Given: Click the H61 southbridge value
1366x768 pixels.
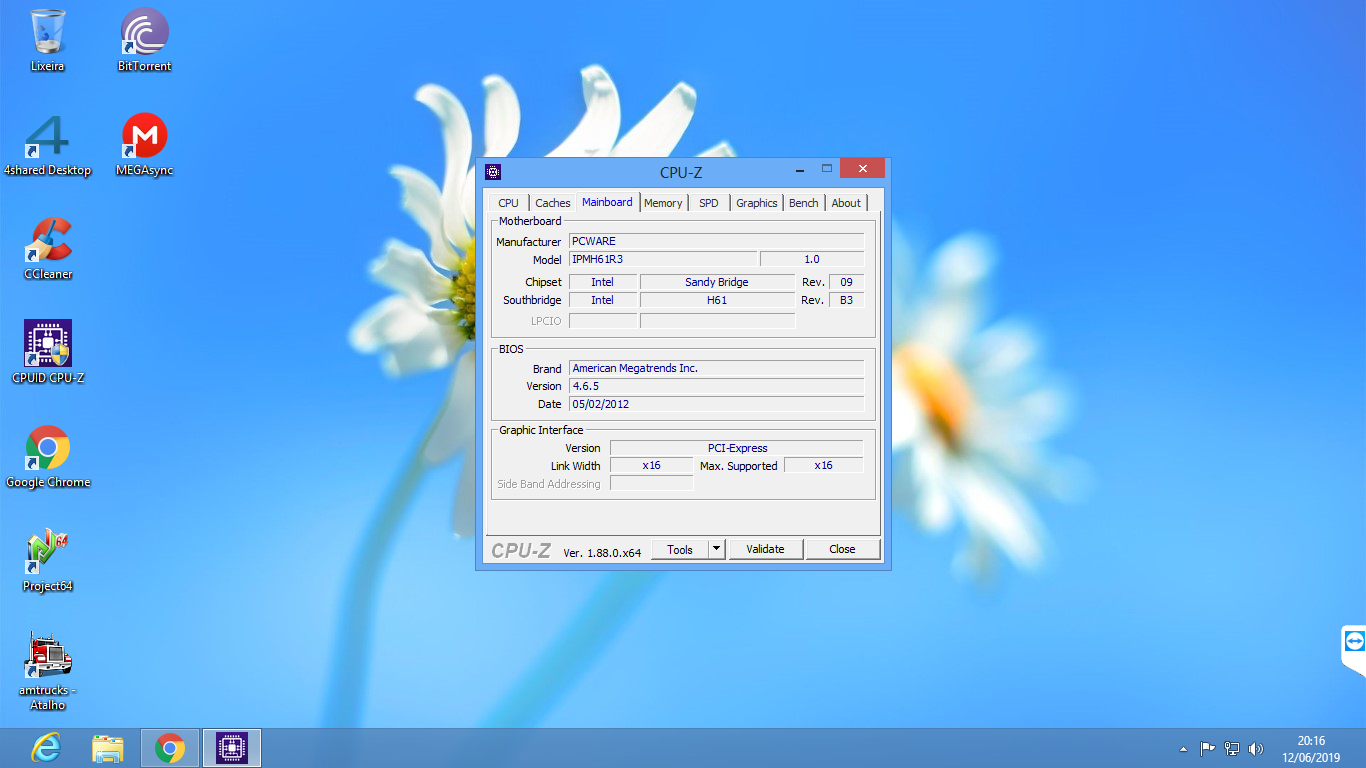Looking at the screenshot, I should [717, 300].
